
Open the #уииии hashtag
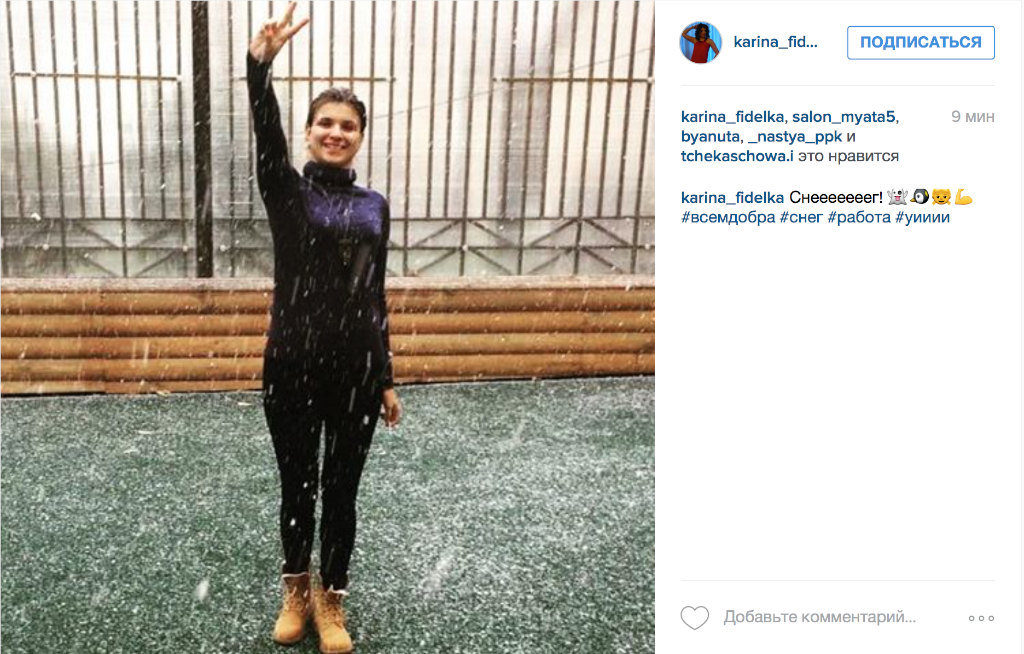tap(922, 218)
